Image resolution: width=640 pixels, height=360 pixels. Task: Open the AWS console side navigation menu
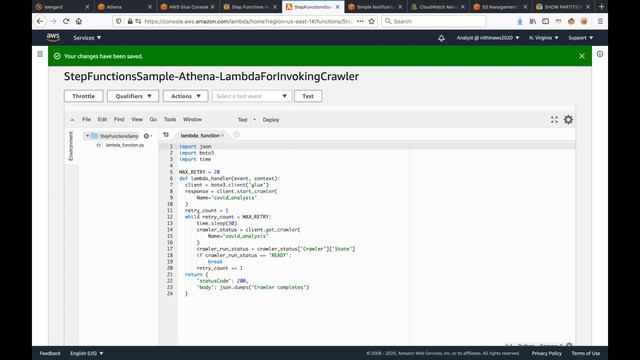pyautogui.click(x=40, y=54)
